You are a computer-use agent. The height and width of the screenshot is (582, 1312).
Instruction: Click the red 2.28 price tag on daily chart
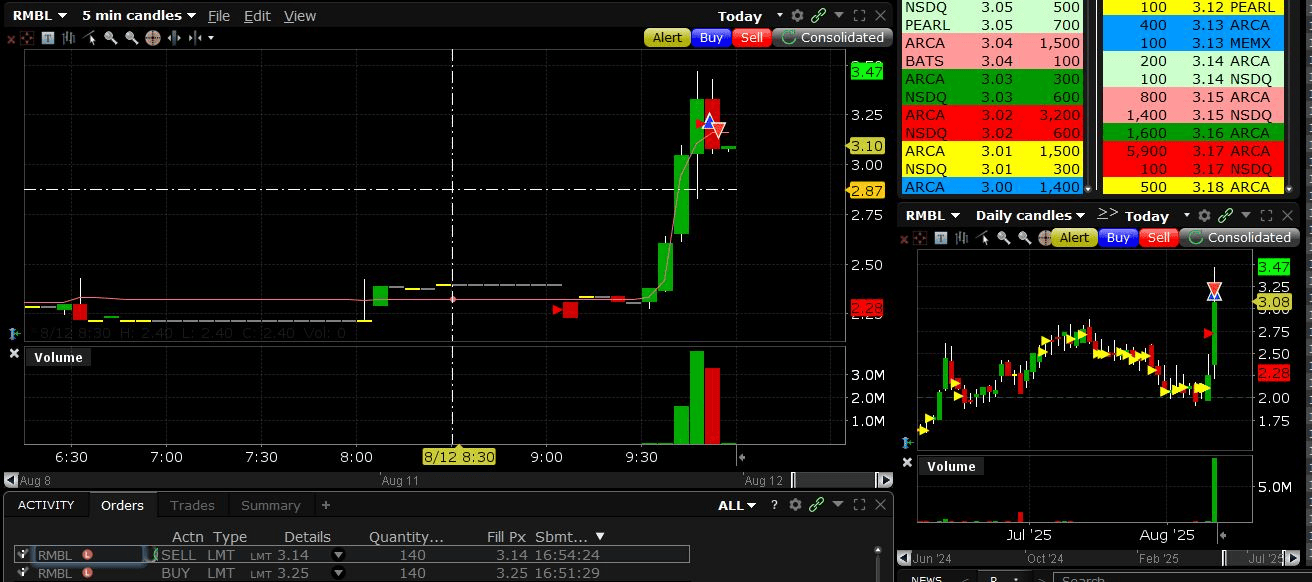coord(1273,373)
